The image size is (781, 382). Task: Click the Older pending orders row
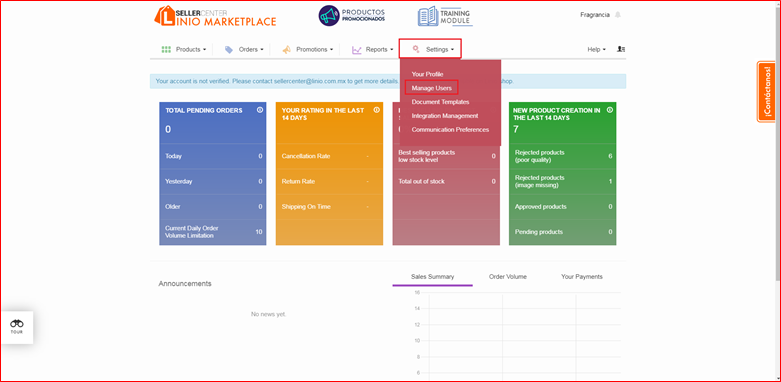point(213,207)
